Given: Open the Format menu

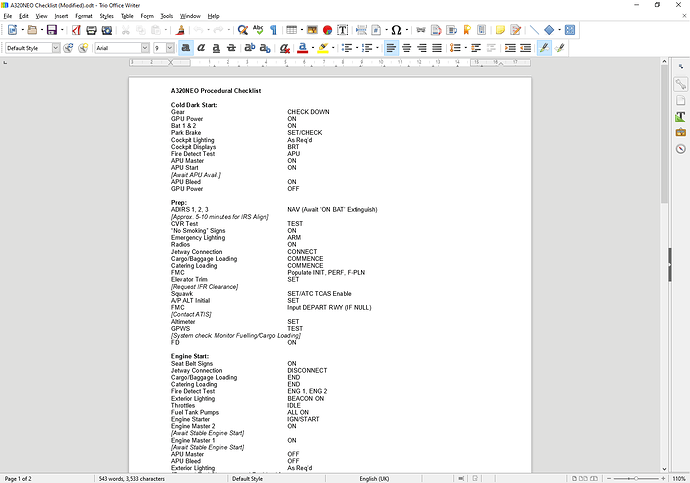Looking at the screenshot, I should pos(84,16).
